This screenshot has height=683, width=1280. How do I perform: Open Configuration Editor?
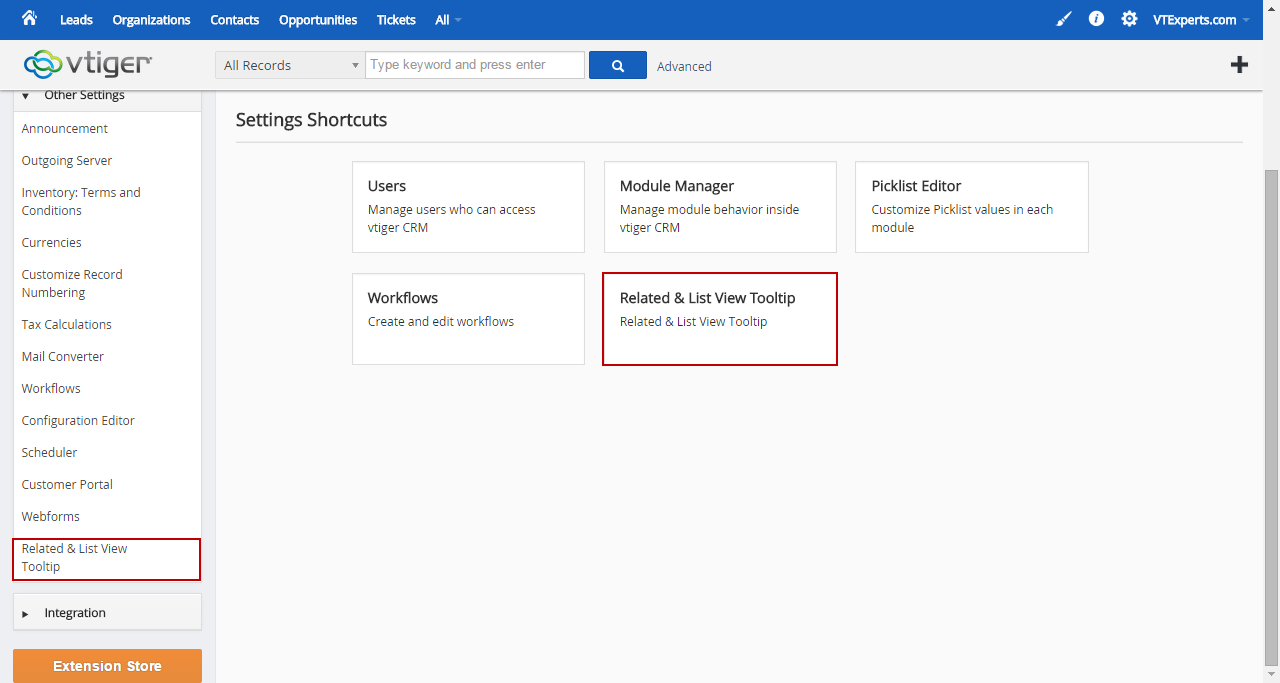point(78,421)
